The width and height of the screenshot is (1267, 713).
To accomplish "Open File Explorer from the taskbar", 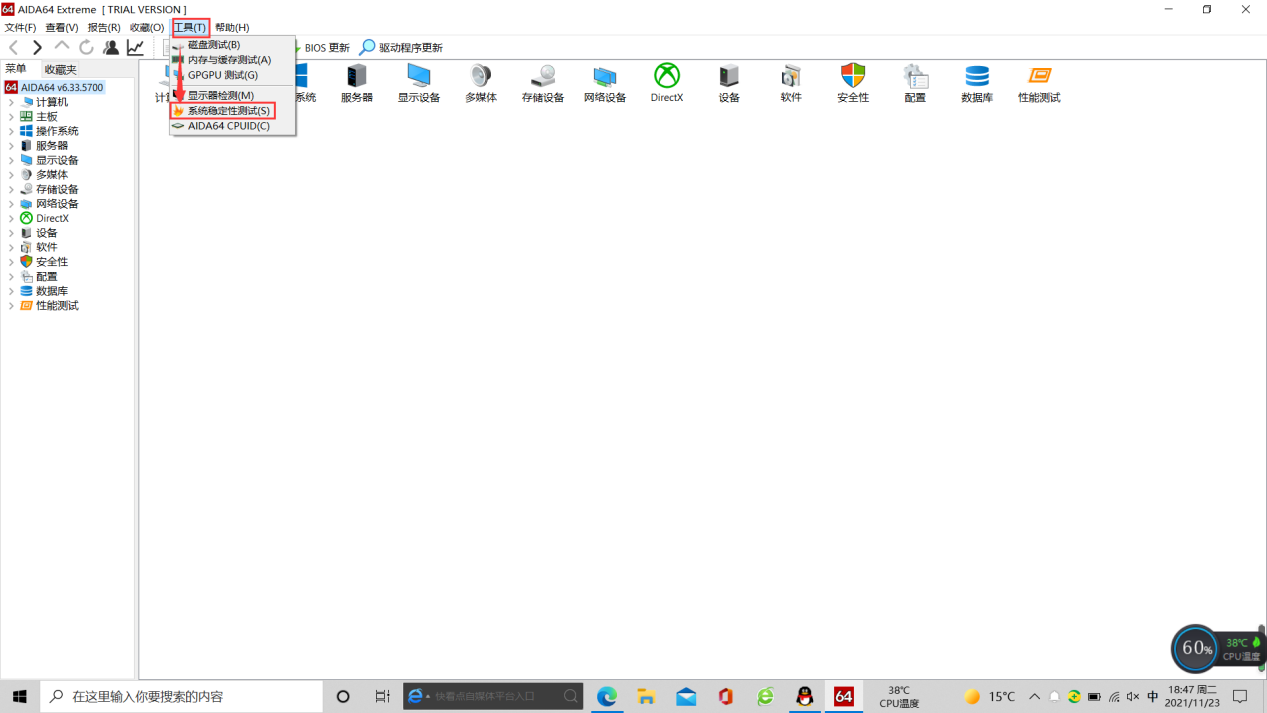I will [x=646, y=696].
